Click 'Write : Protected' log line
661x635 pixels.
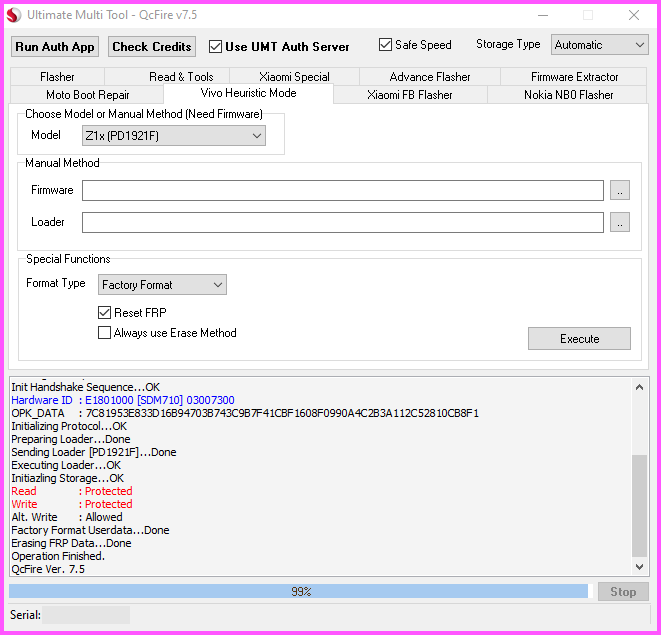pyautogui.click(x=72, y=504)
